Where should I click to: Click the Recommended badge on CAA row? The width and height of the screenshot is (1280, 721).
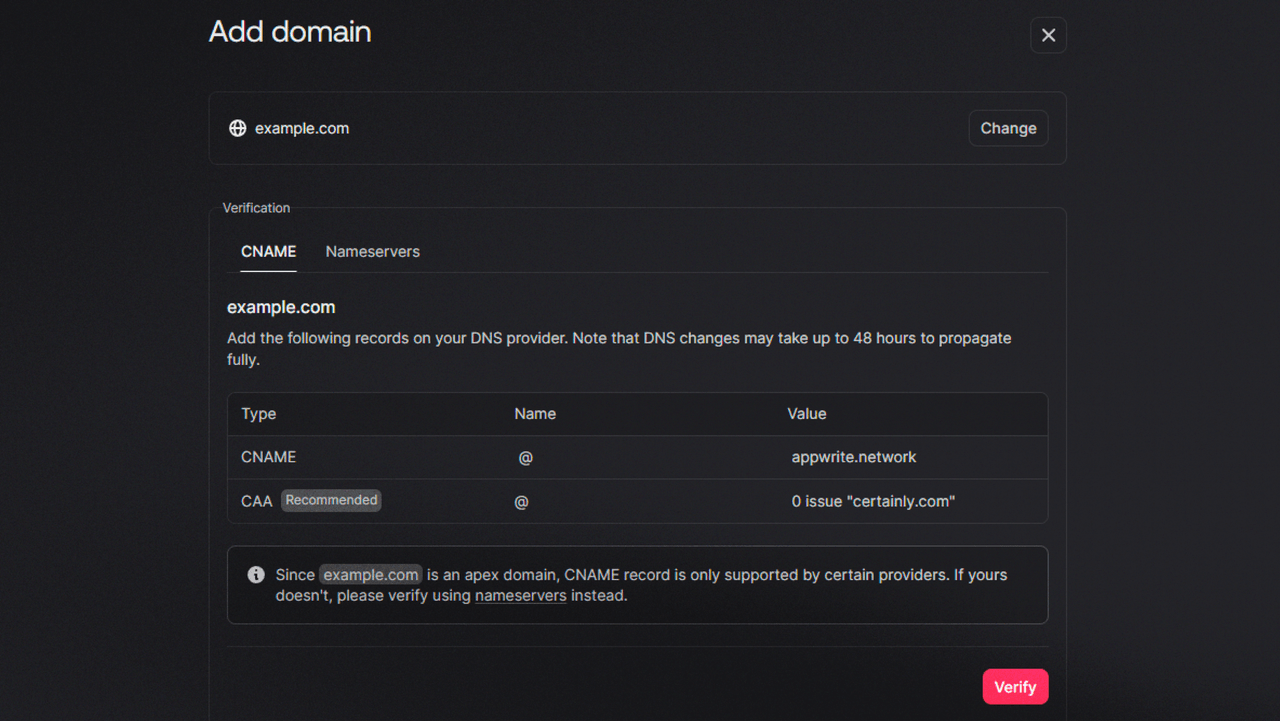point(331,500)
